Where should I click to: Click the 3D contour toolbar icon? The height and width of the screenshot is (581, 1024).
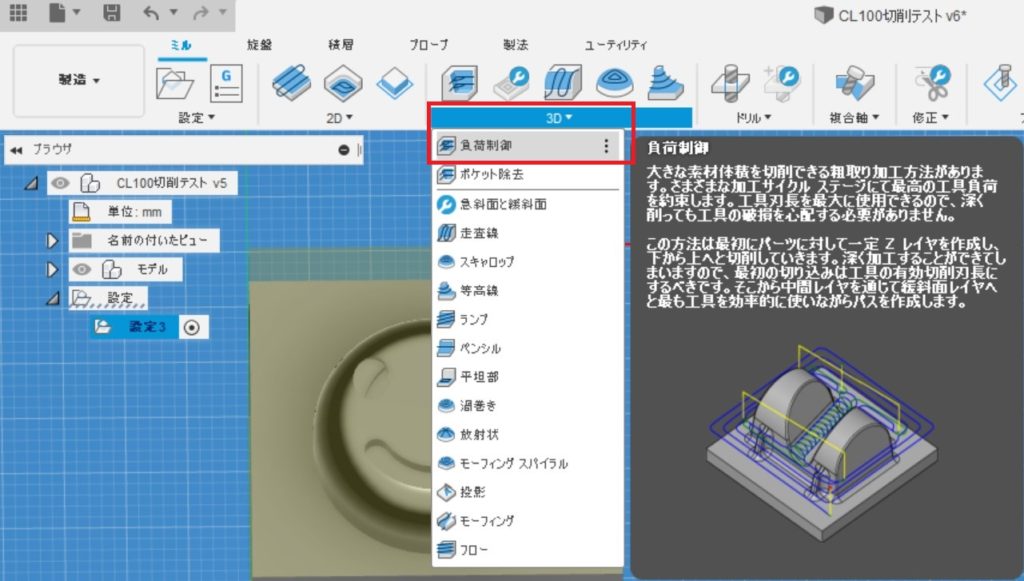coord(665,82)
